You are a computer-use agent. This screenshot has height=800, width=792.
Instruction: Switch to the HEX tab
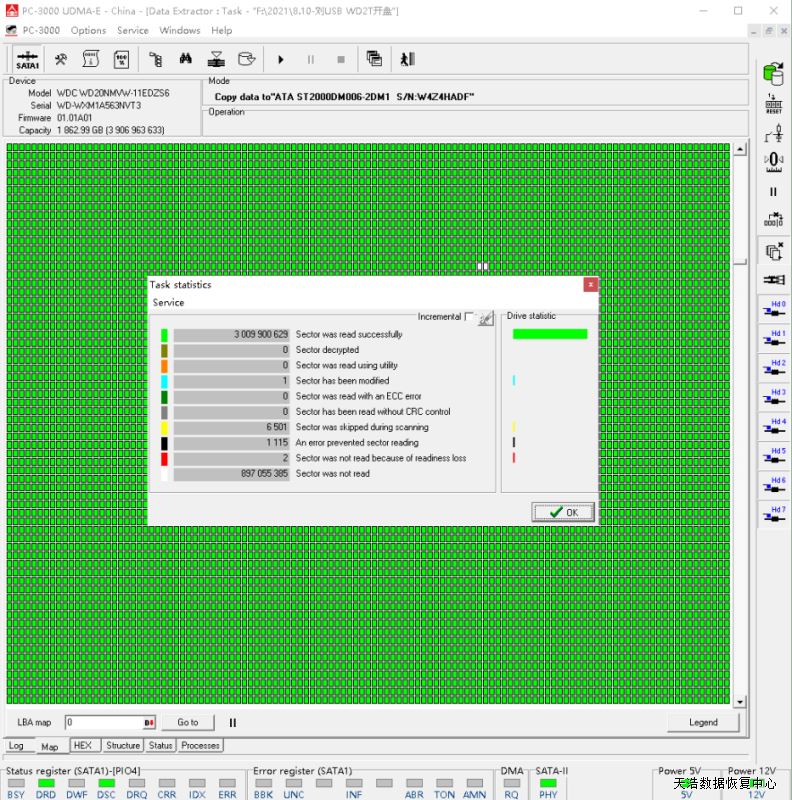(82, 745)
